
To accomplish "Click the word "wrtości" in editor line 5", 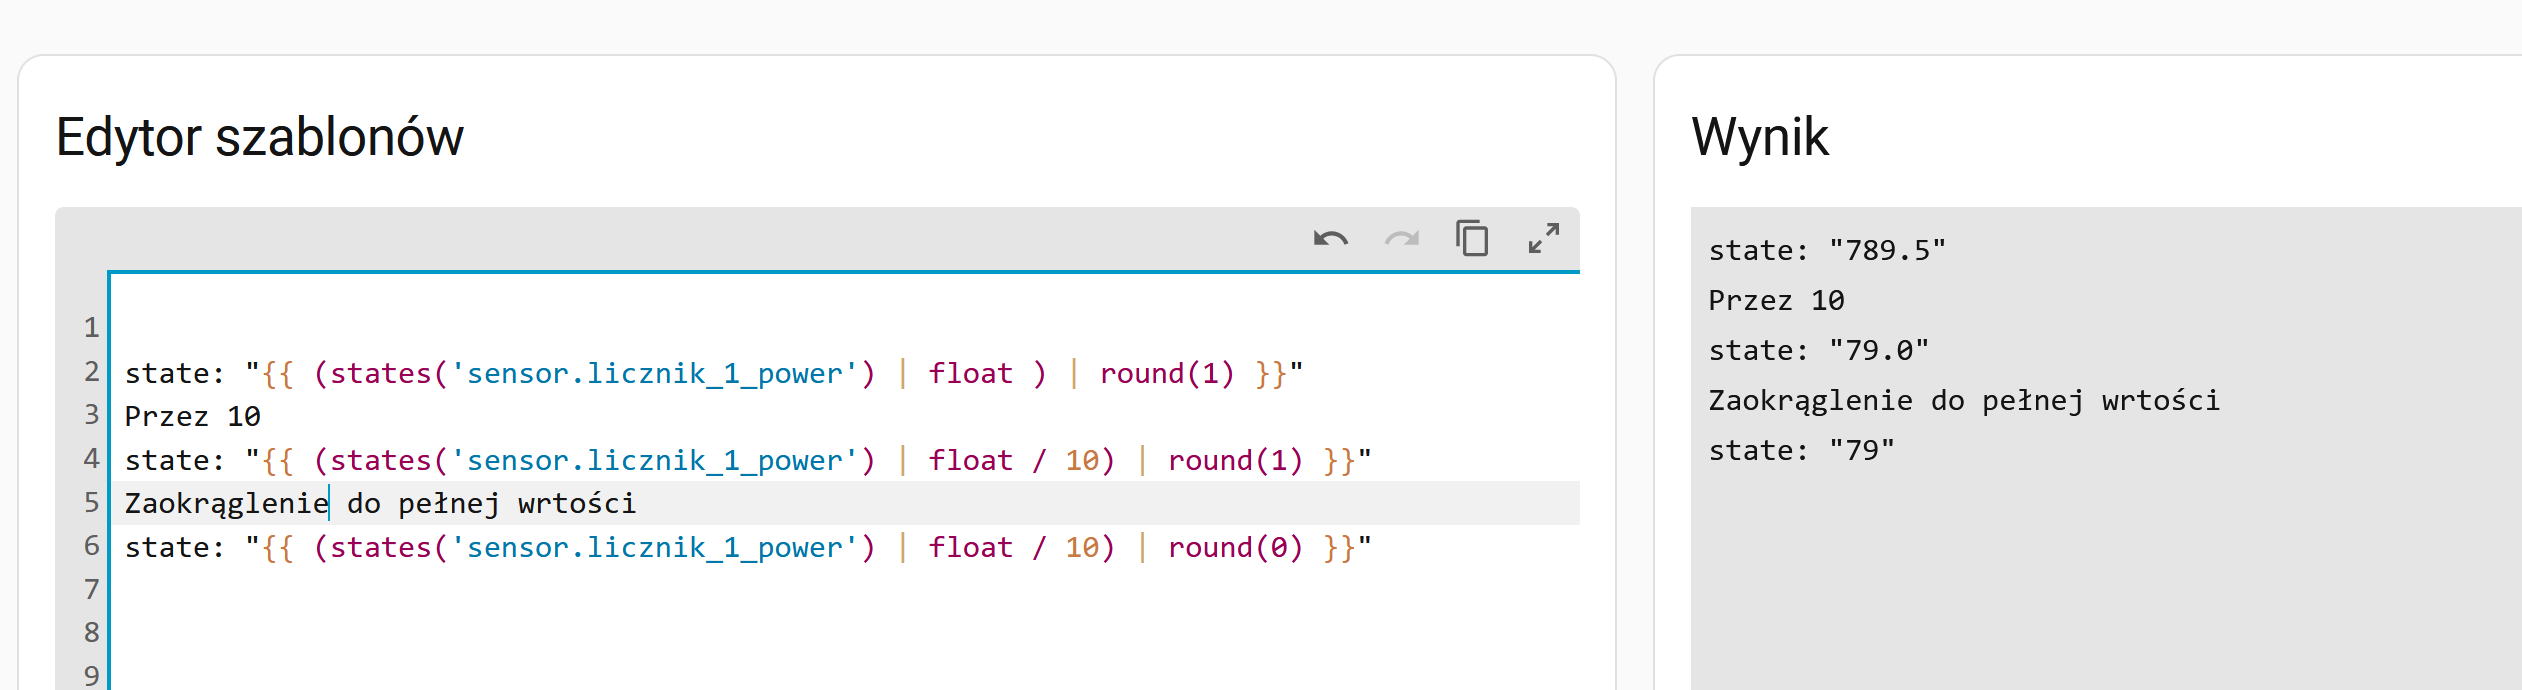I will (577, 504).
